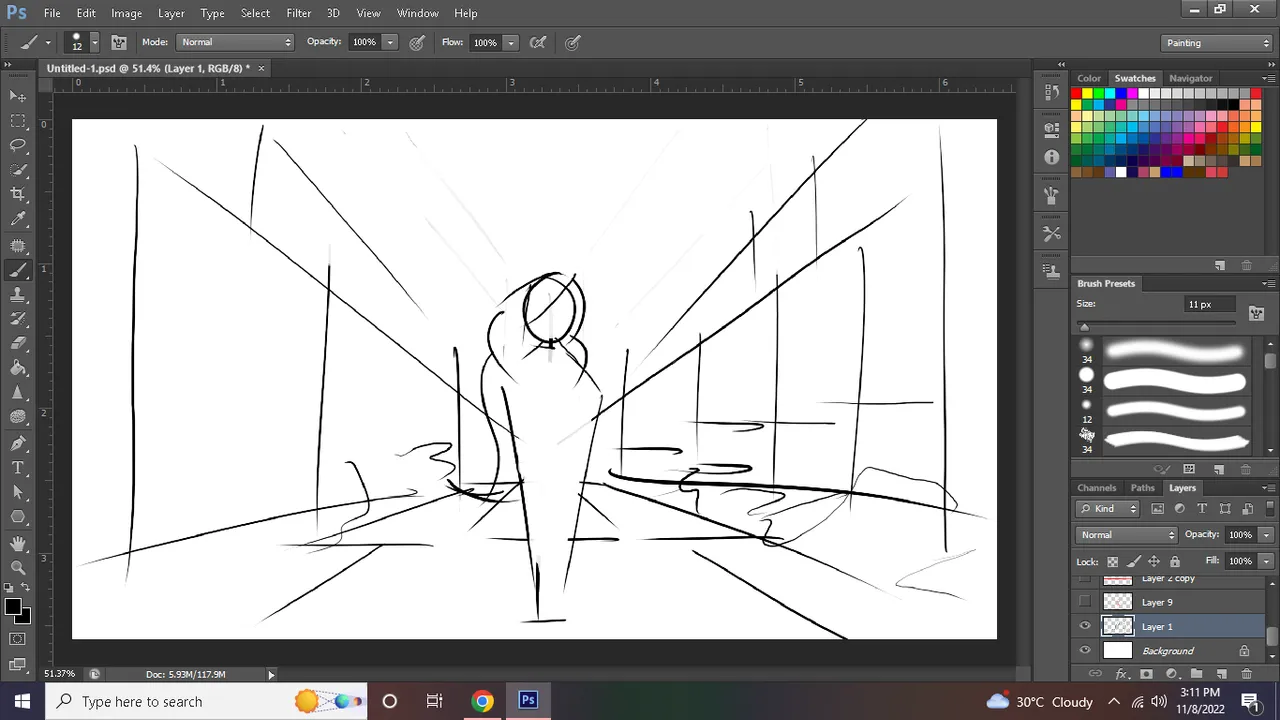Image resolution: width=1280 pixels, height=720 pixels.
Task: Open the layer Opacity dropdown arrow
Action: point(1266,535)
